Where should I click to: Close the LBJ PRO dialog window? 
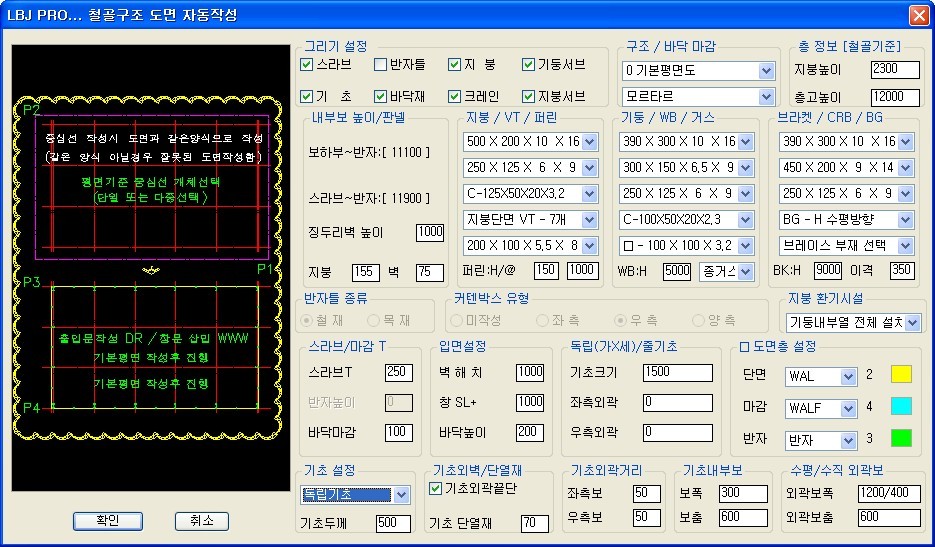918,15
